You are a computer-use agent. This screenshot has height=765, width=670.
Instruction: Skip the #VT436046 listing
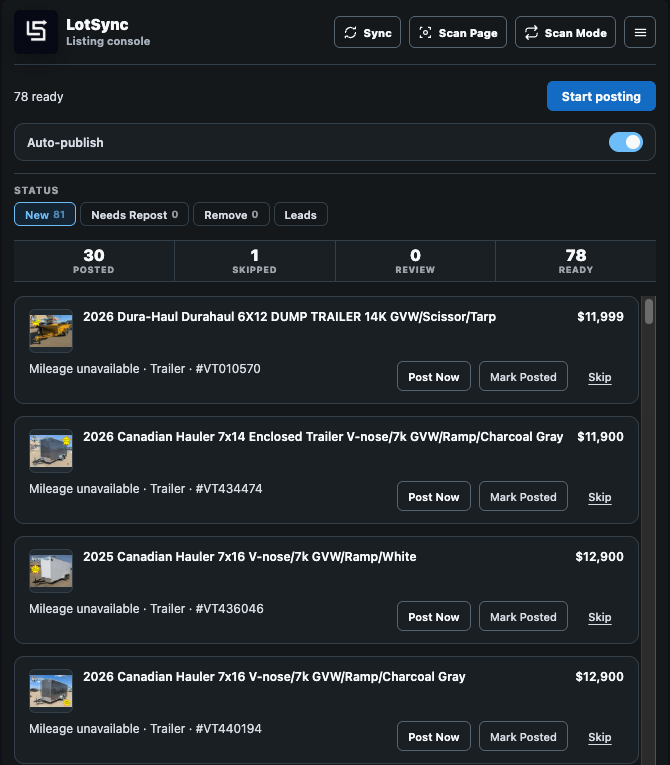(600, 617)
